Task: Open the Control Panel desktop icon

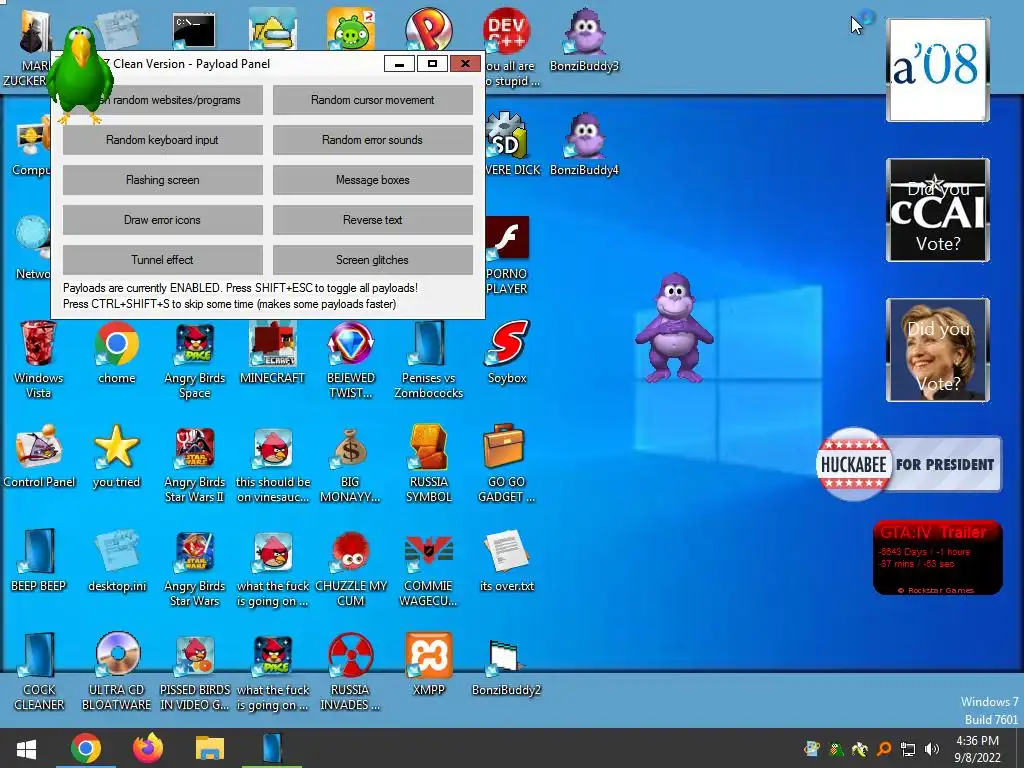Action: tap(39, 457)
